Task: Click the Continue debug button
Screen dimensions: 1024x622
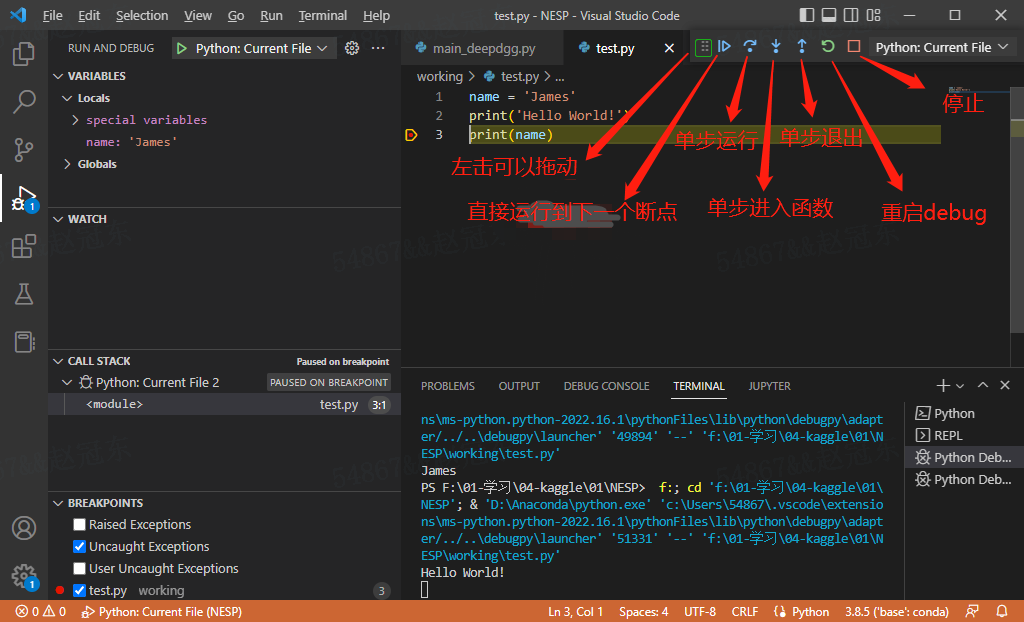Action: coord(724,46)
